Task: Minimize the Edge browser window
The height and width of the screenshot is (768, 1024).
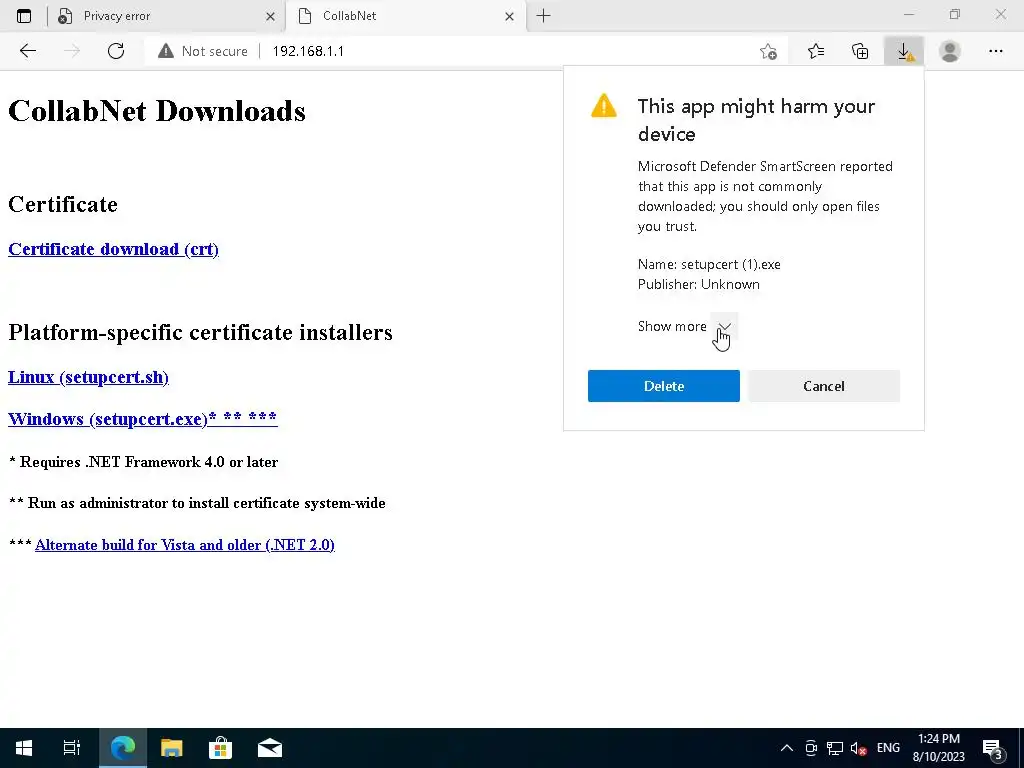Action: (909, 14)
